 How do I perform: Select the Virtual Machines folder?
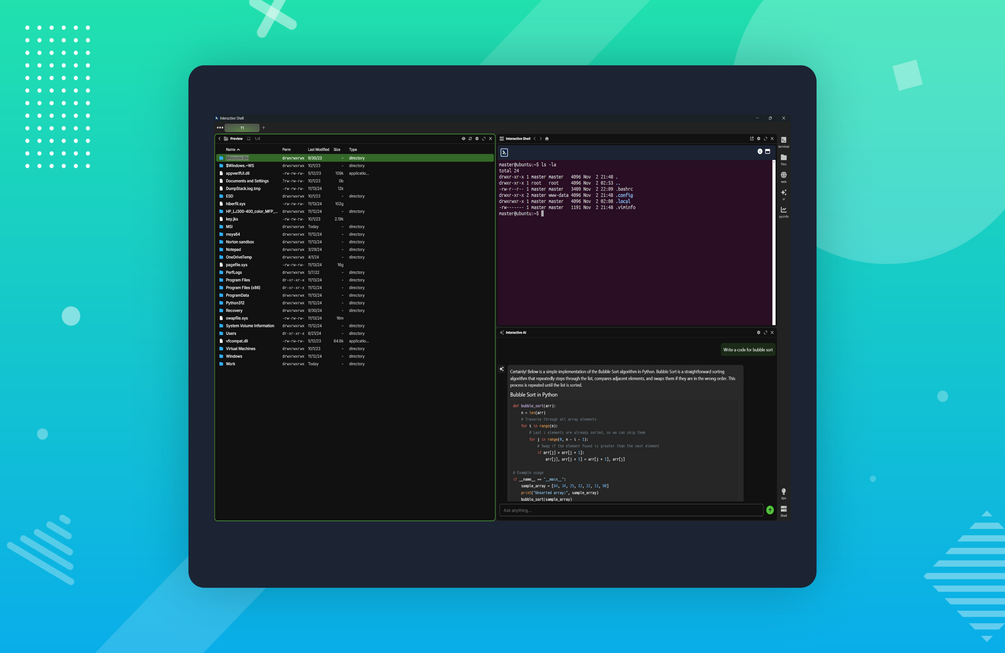click(x=354, y=349)
